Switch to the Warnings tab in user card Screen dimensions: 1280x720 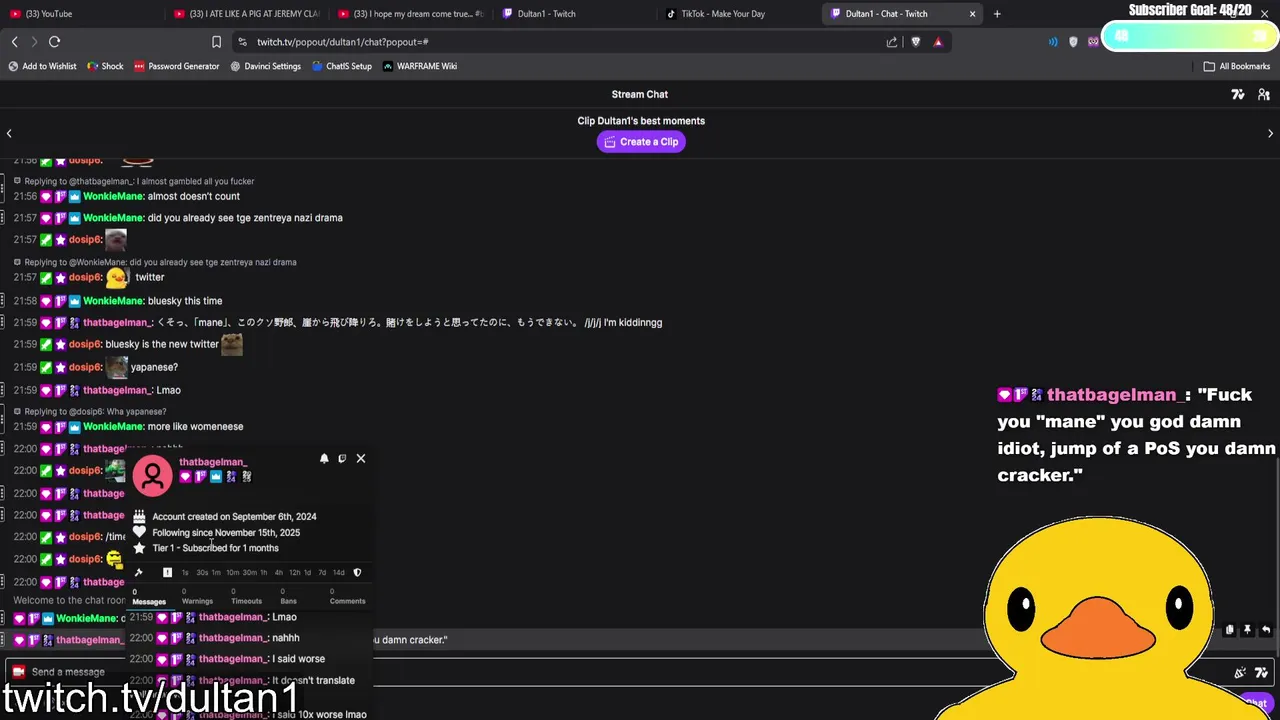pos(197,597)
